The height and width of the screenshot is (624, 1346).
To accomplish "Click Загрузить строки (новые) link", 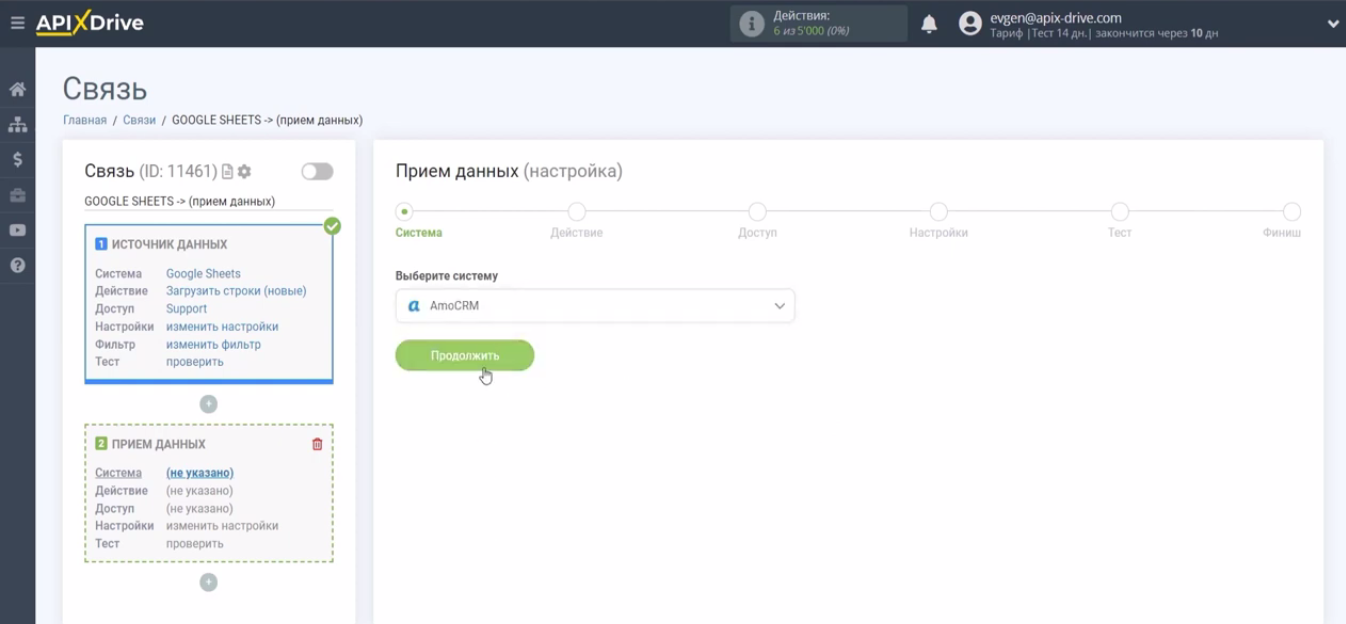I will (236, 291).
